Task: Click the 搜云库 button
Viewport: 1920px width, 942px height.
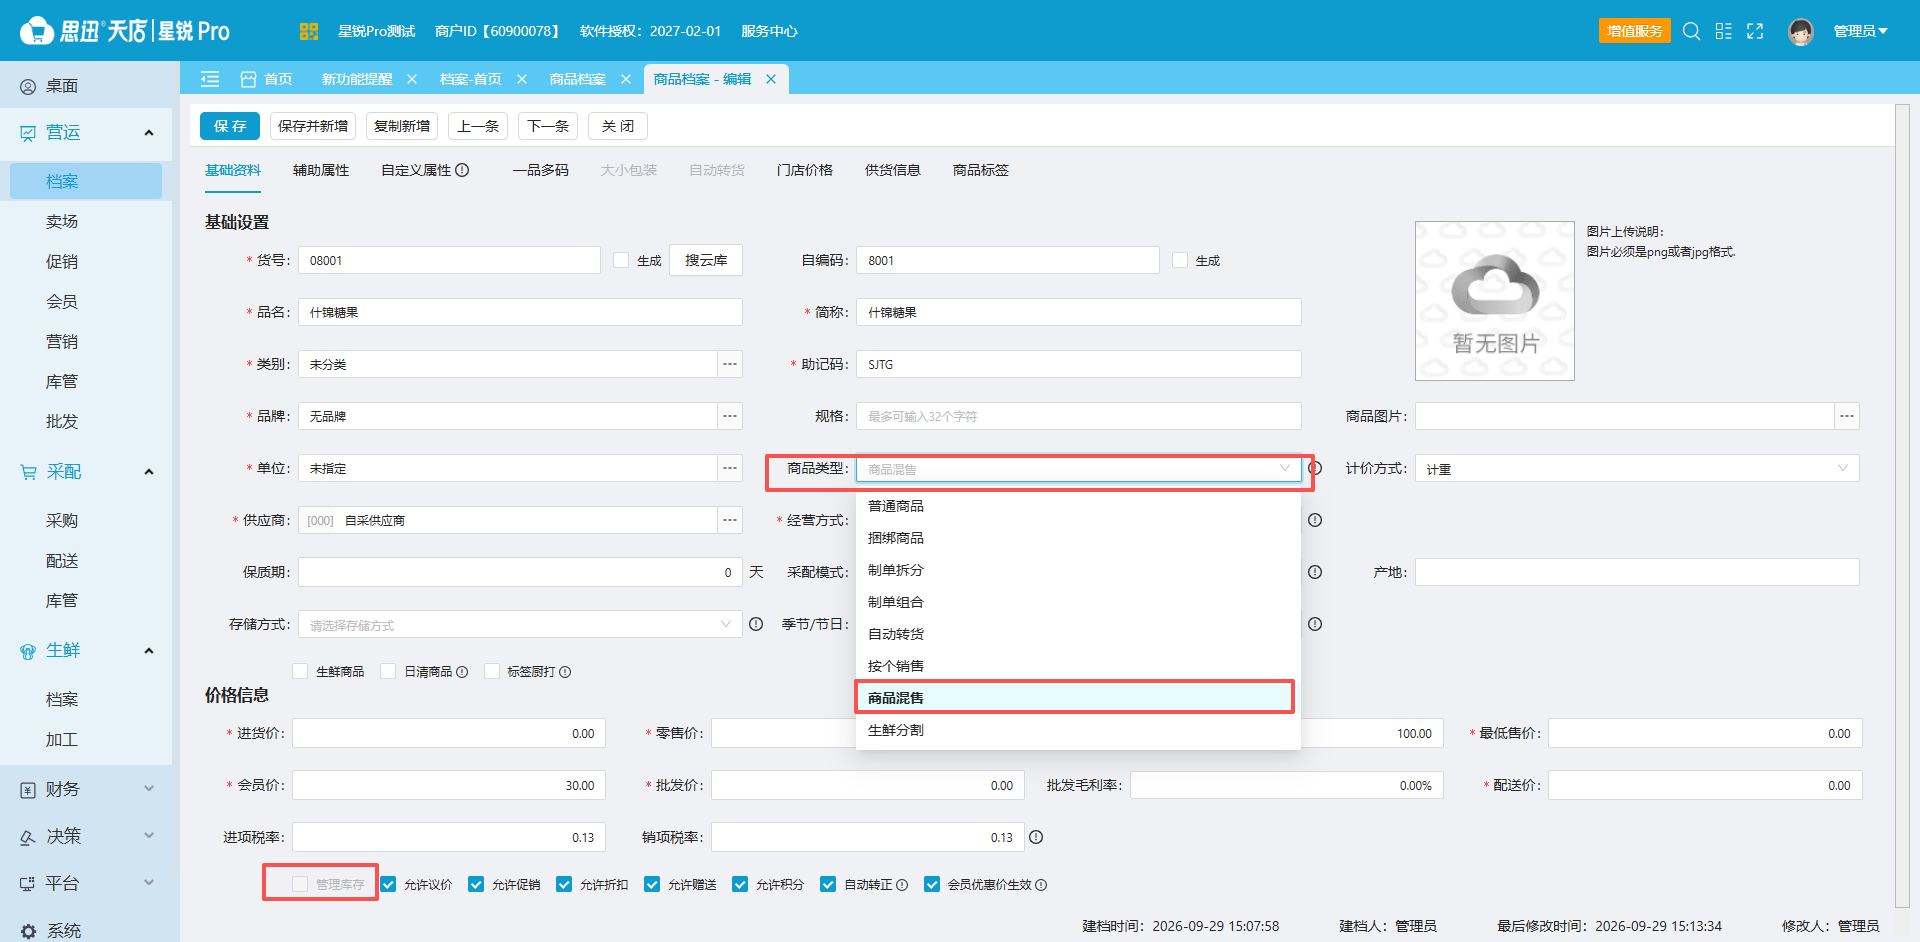Action: 706,260
